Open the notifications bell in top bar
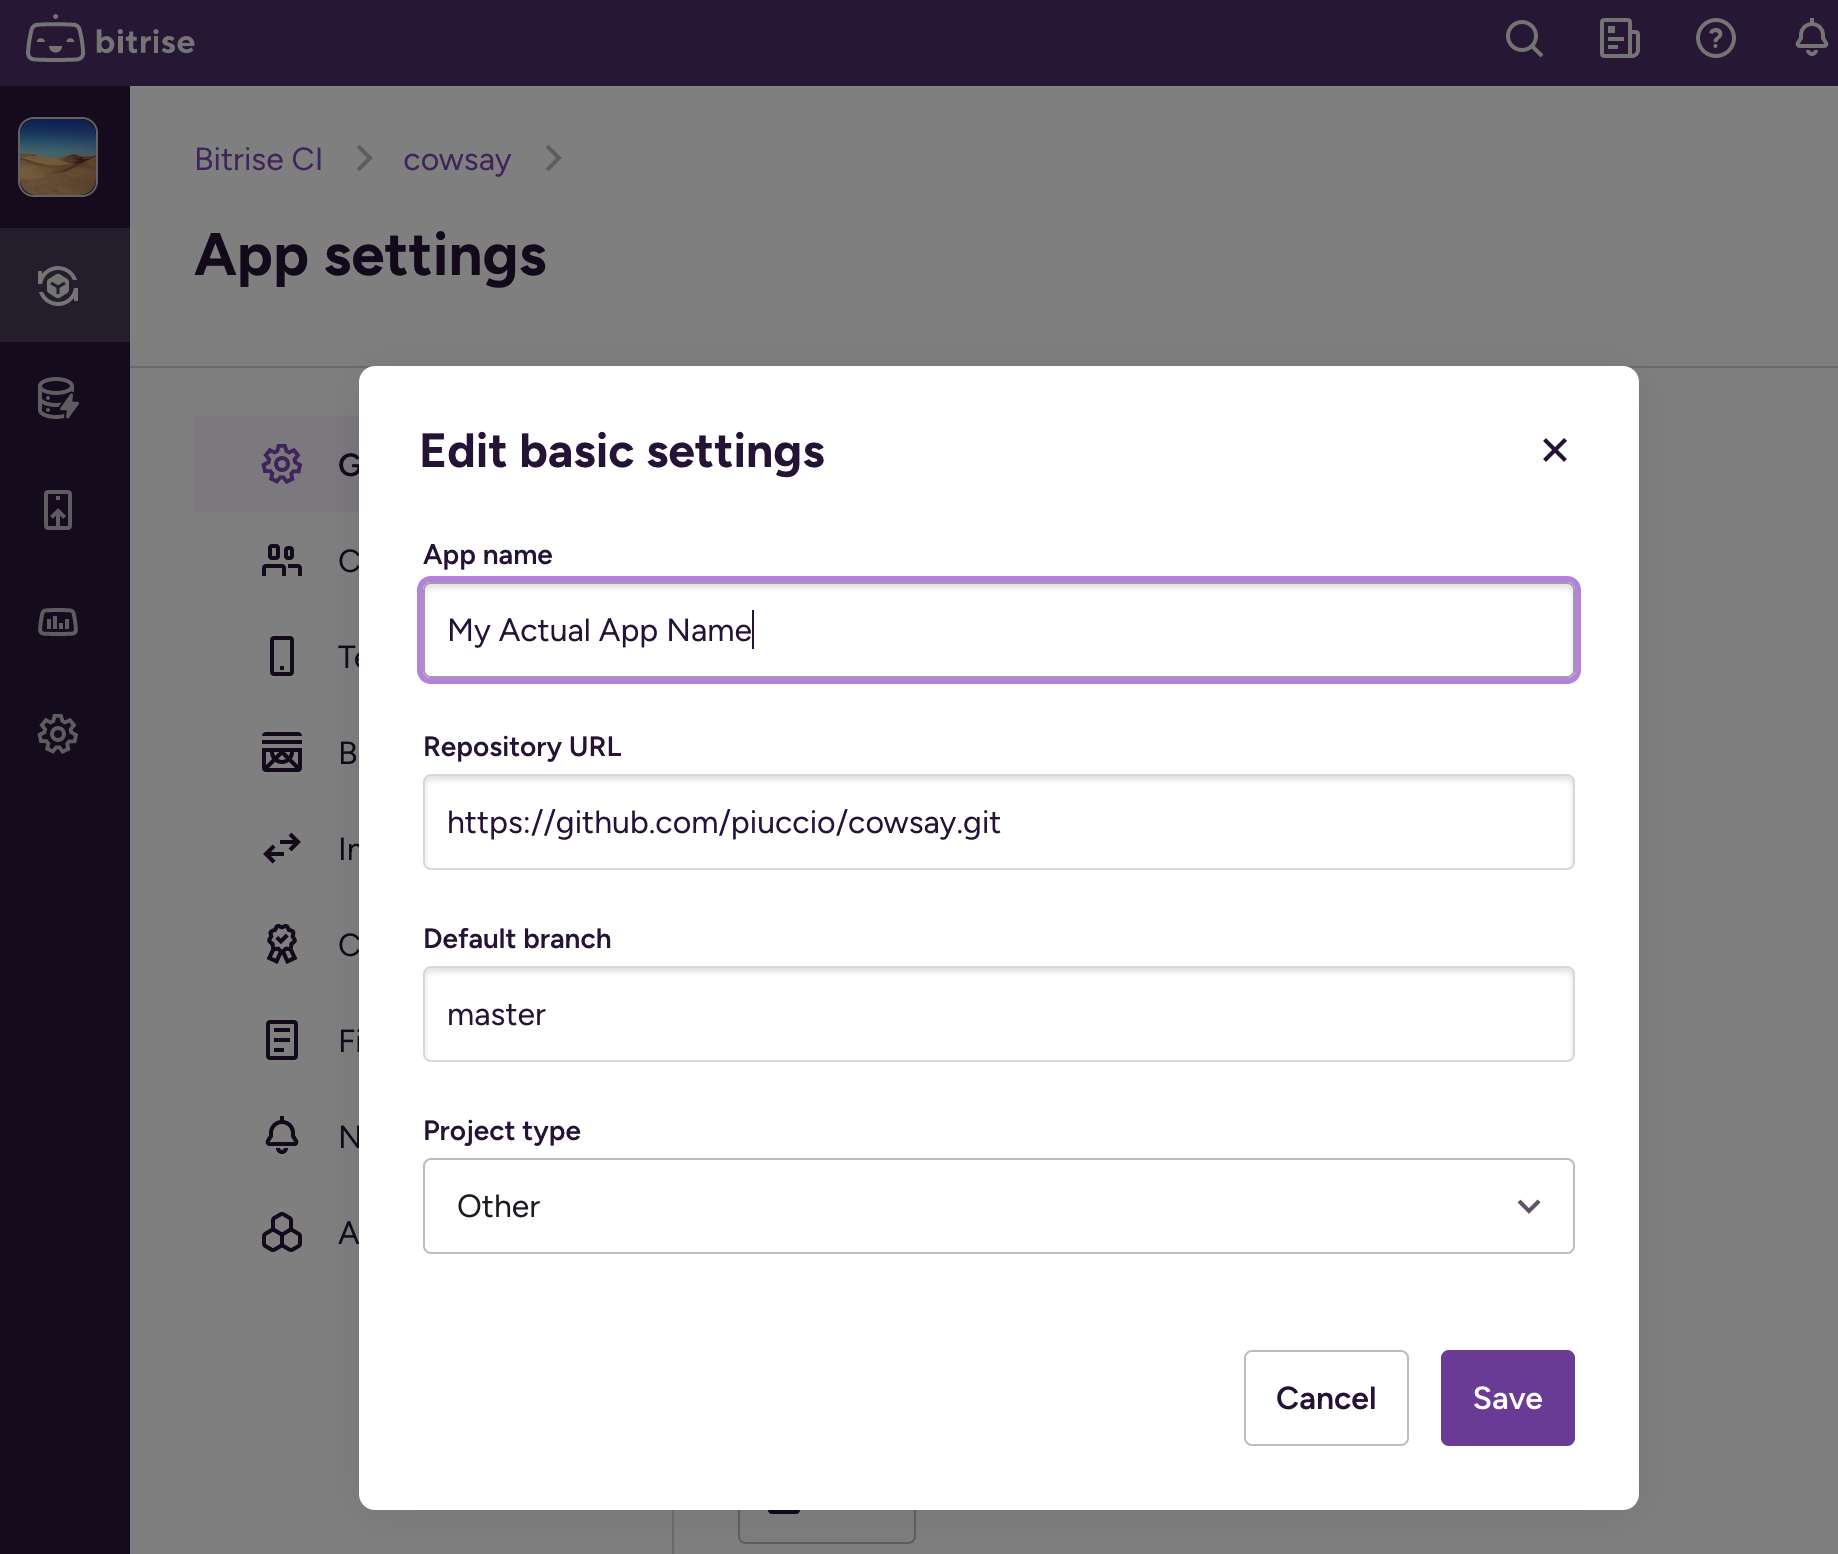The height and width of the screenshot is (1554, 1838). [x=1810, y=40]
